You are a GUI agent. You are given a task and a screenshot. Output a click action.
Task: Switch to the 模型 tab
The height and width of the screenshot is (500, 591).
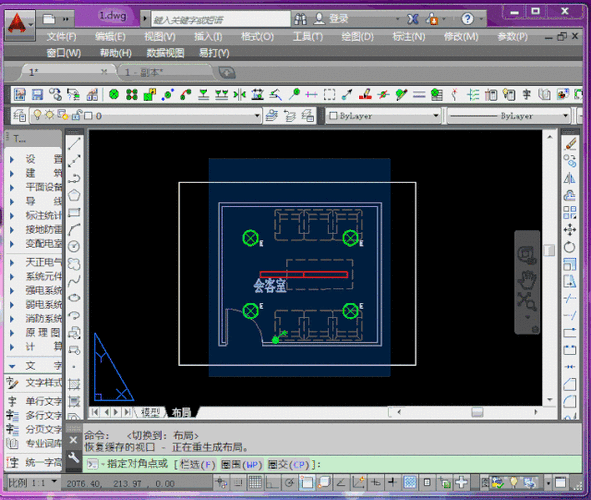[150, 412]
